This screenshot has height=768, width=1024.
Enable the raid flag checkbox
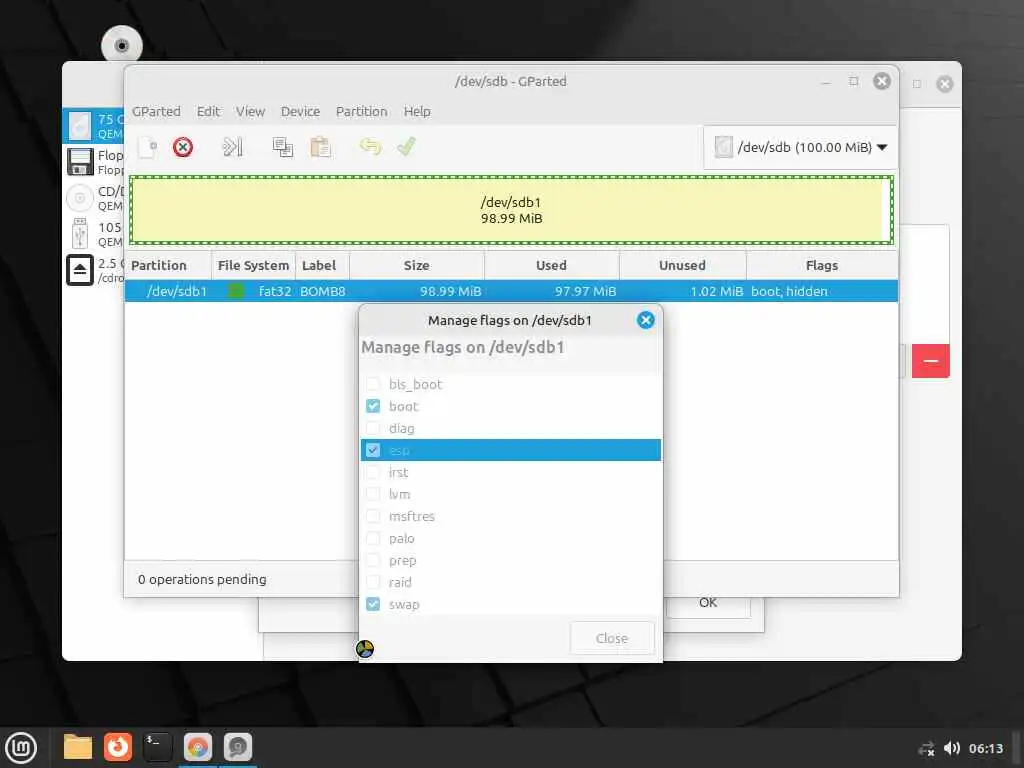(373, 582)
